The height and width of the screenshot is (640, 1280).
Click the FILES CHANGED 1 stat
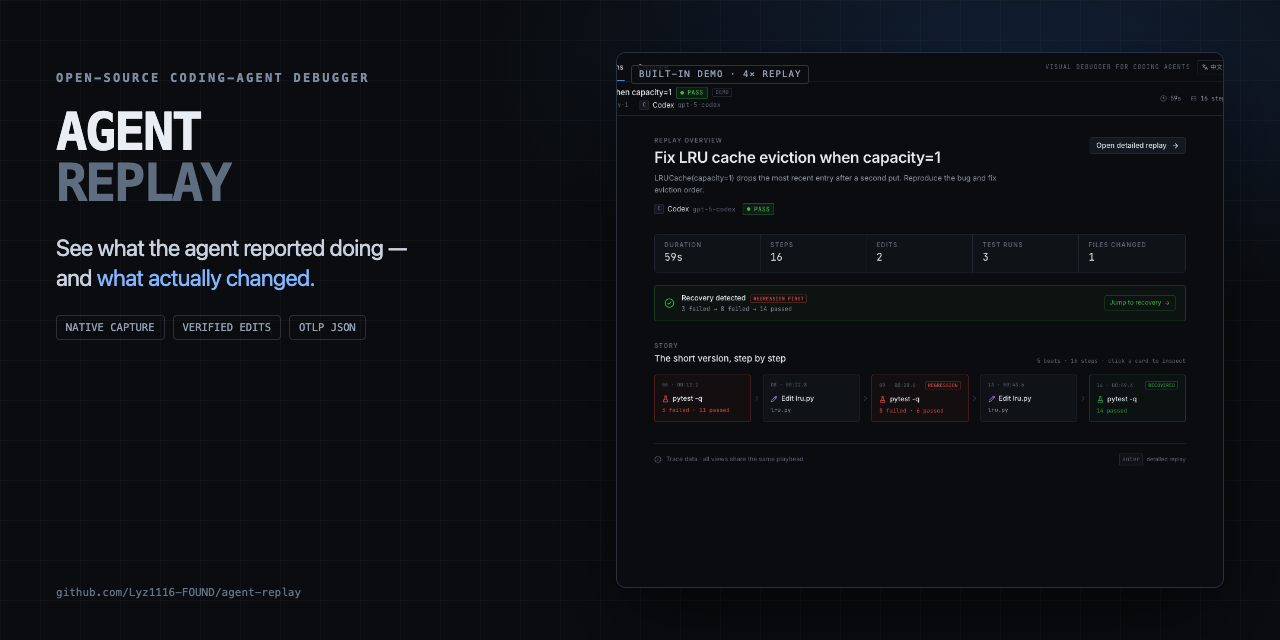[x=1132, y=253]
